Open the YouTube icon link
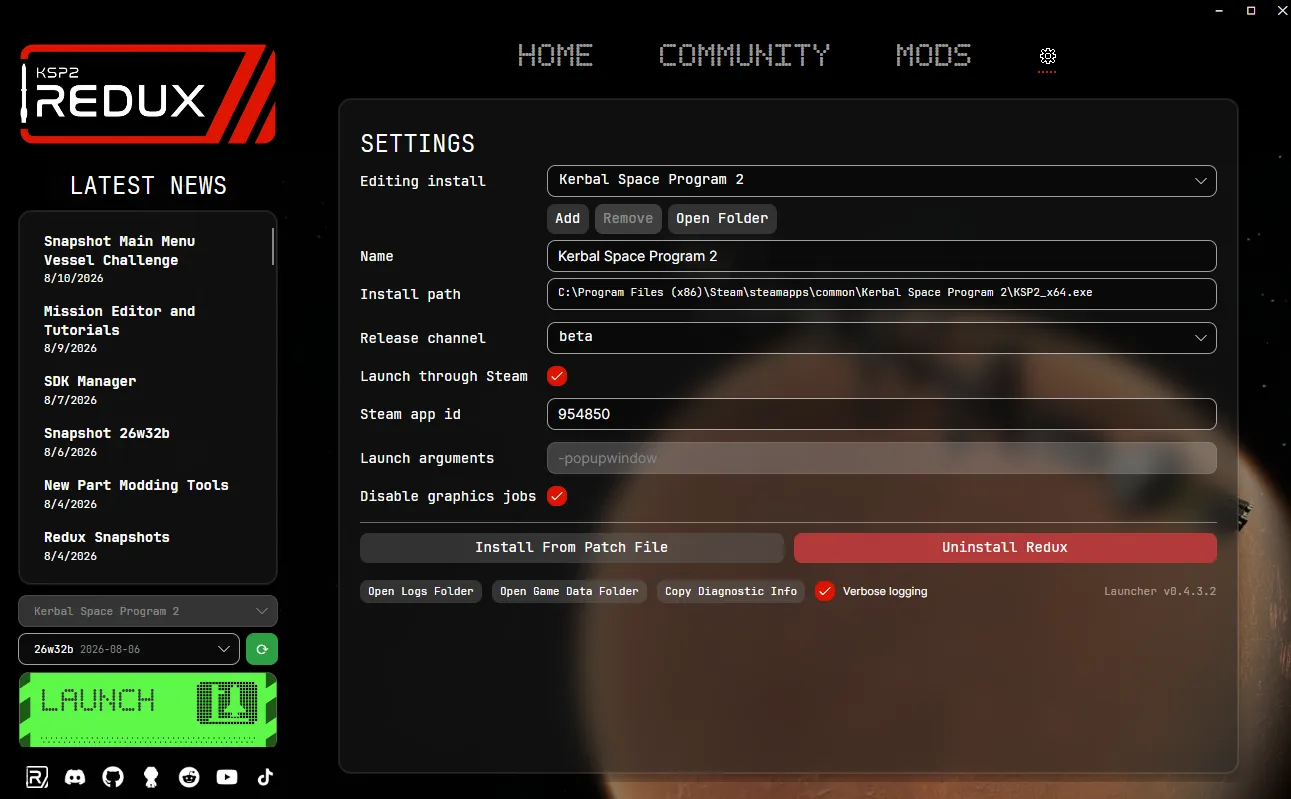The image size is (1291, 799). [227, 777]
